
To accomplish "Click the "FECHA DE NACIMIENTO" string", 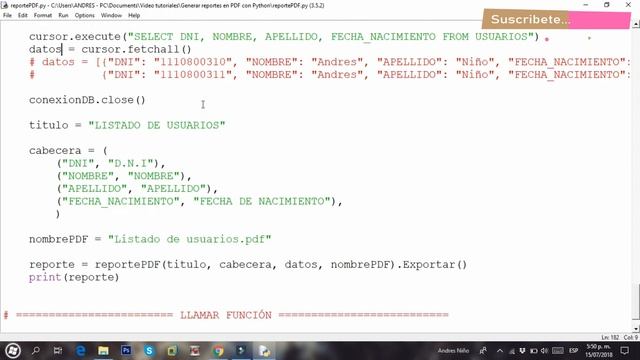I will (262, 201).
